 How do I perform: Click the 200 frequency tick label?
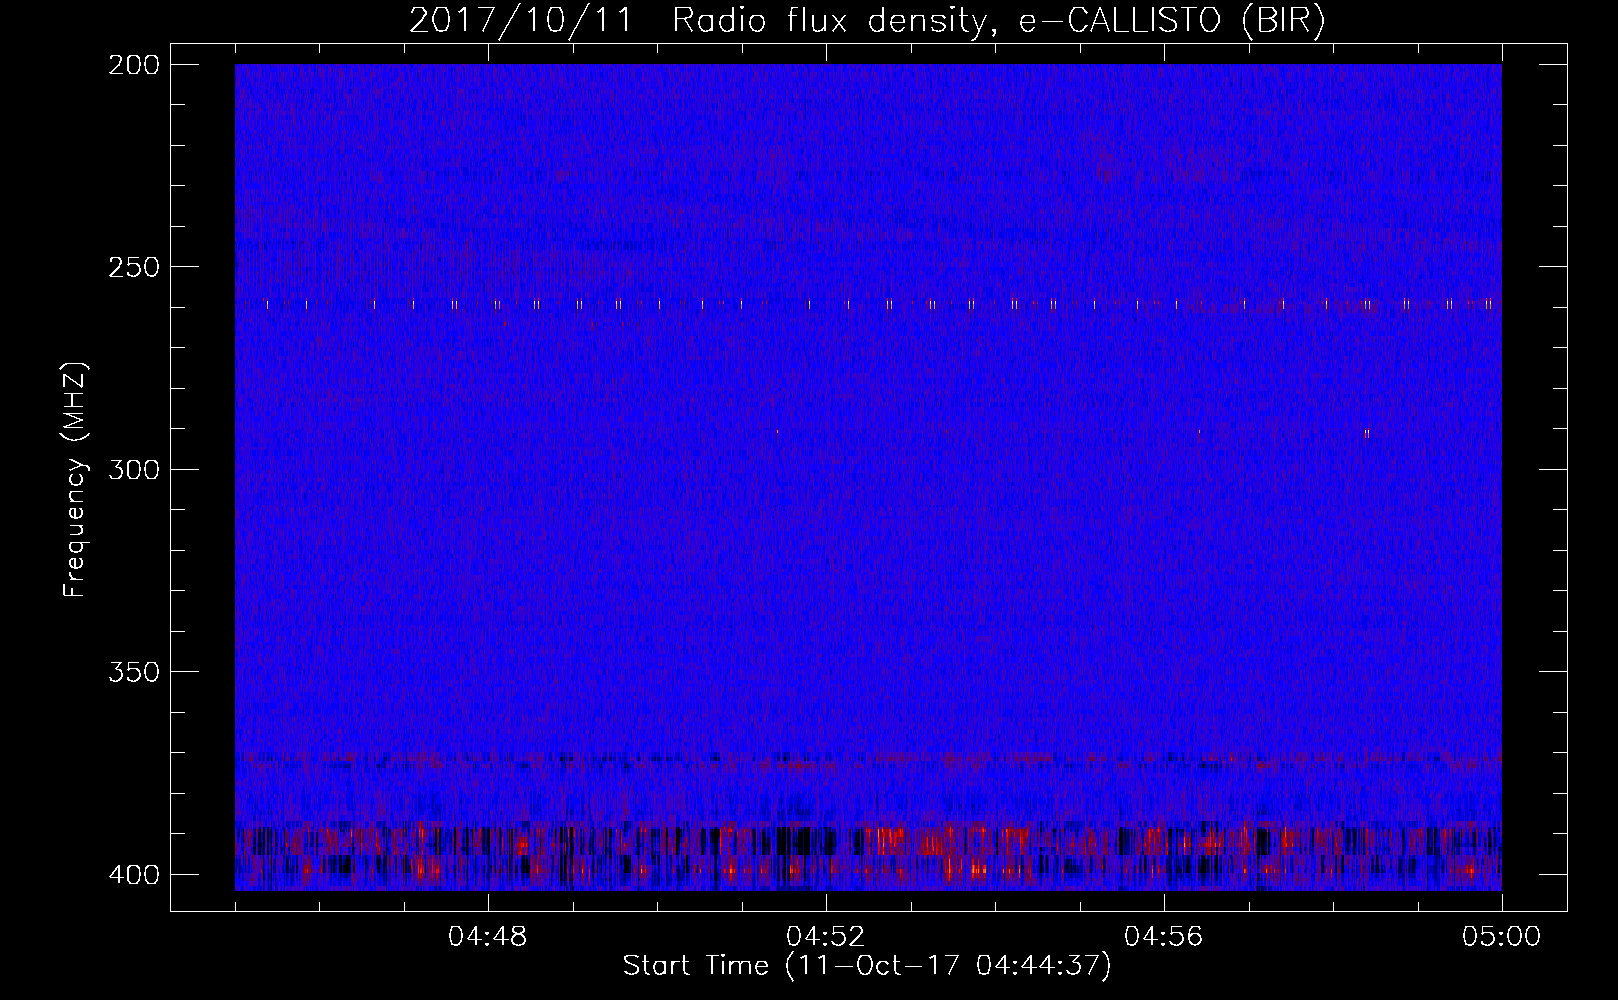tap(133, 64)
